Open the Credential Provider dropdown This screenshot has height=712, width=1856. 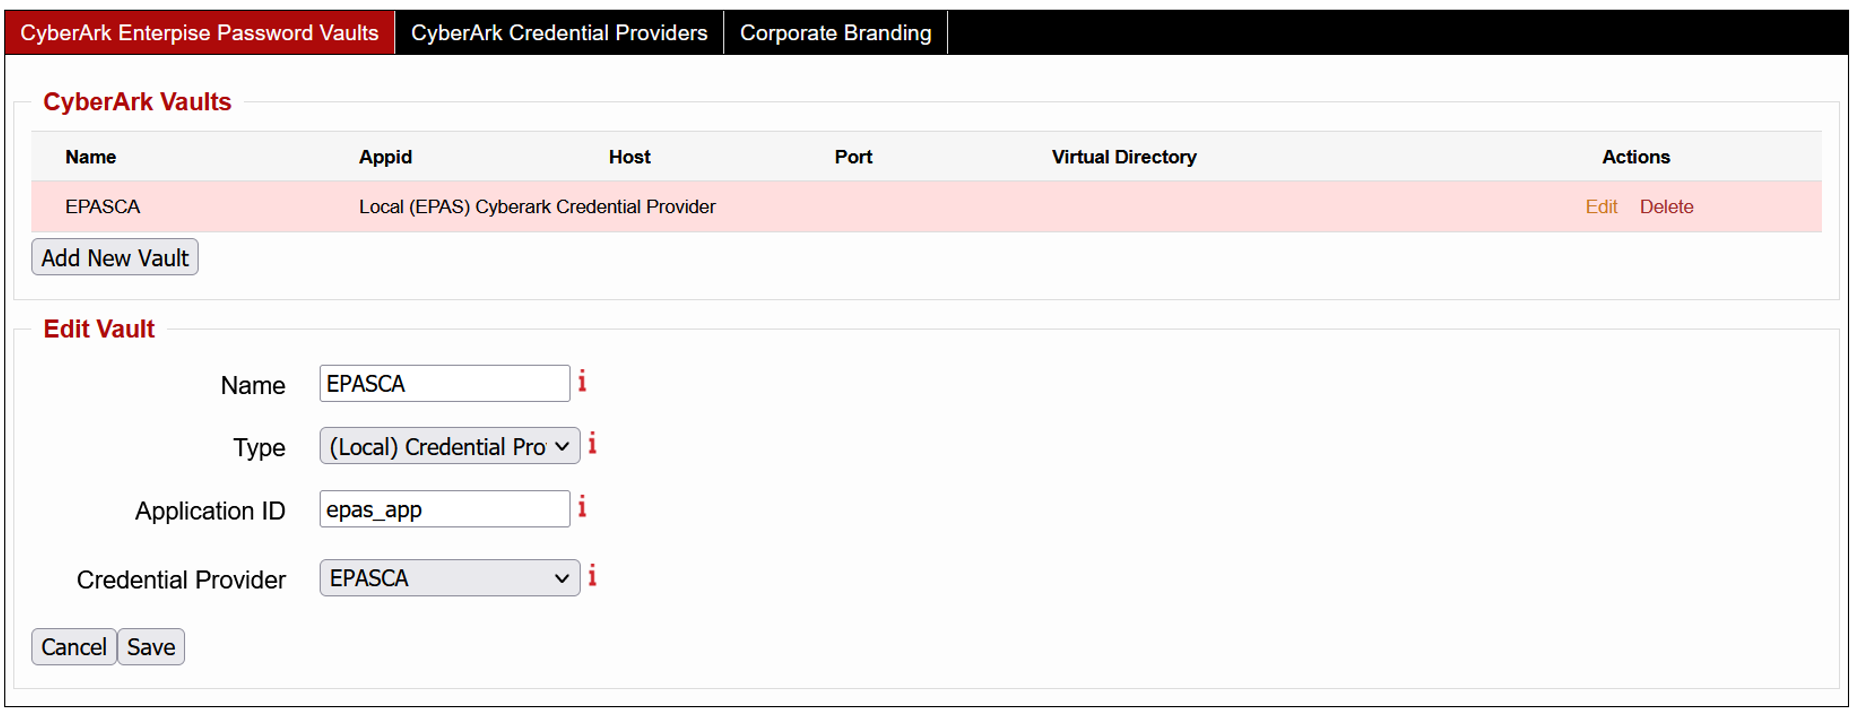tap(450, 578)
